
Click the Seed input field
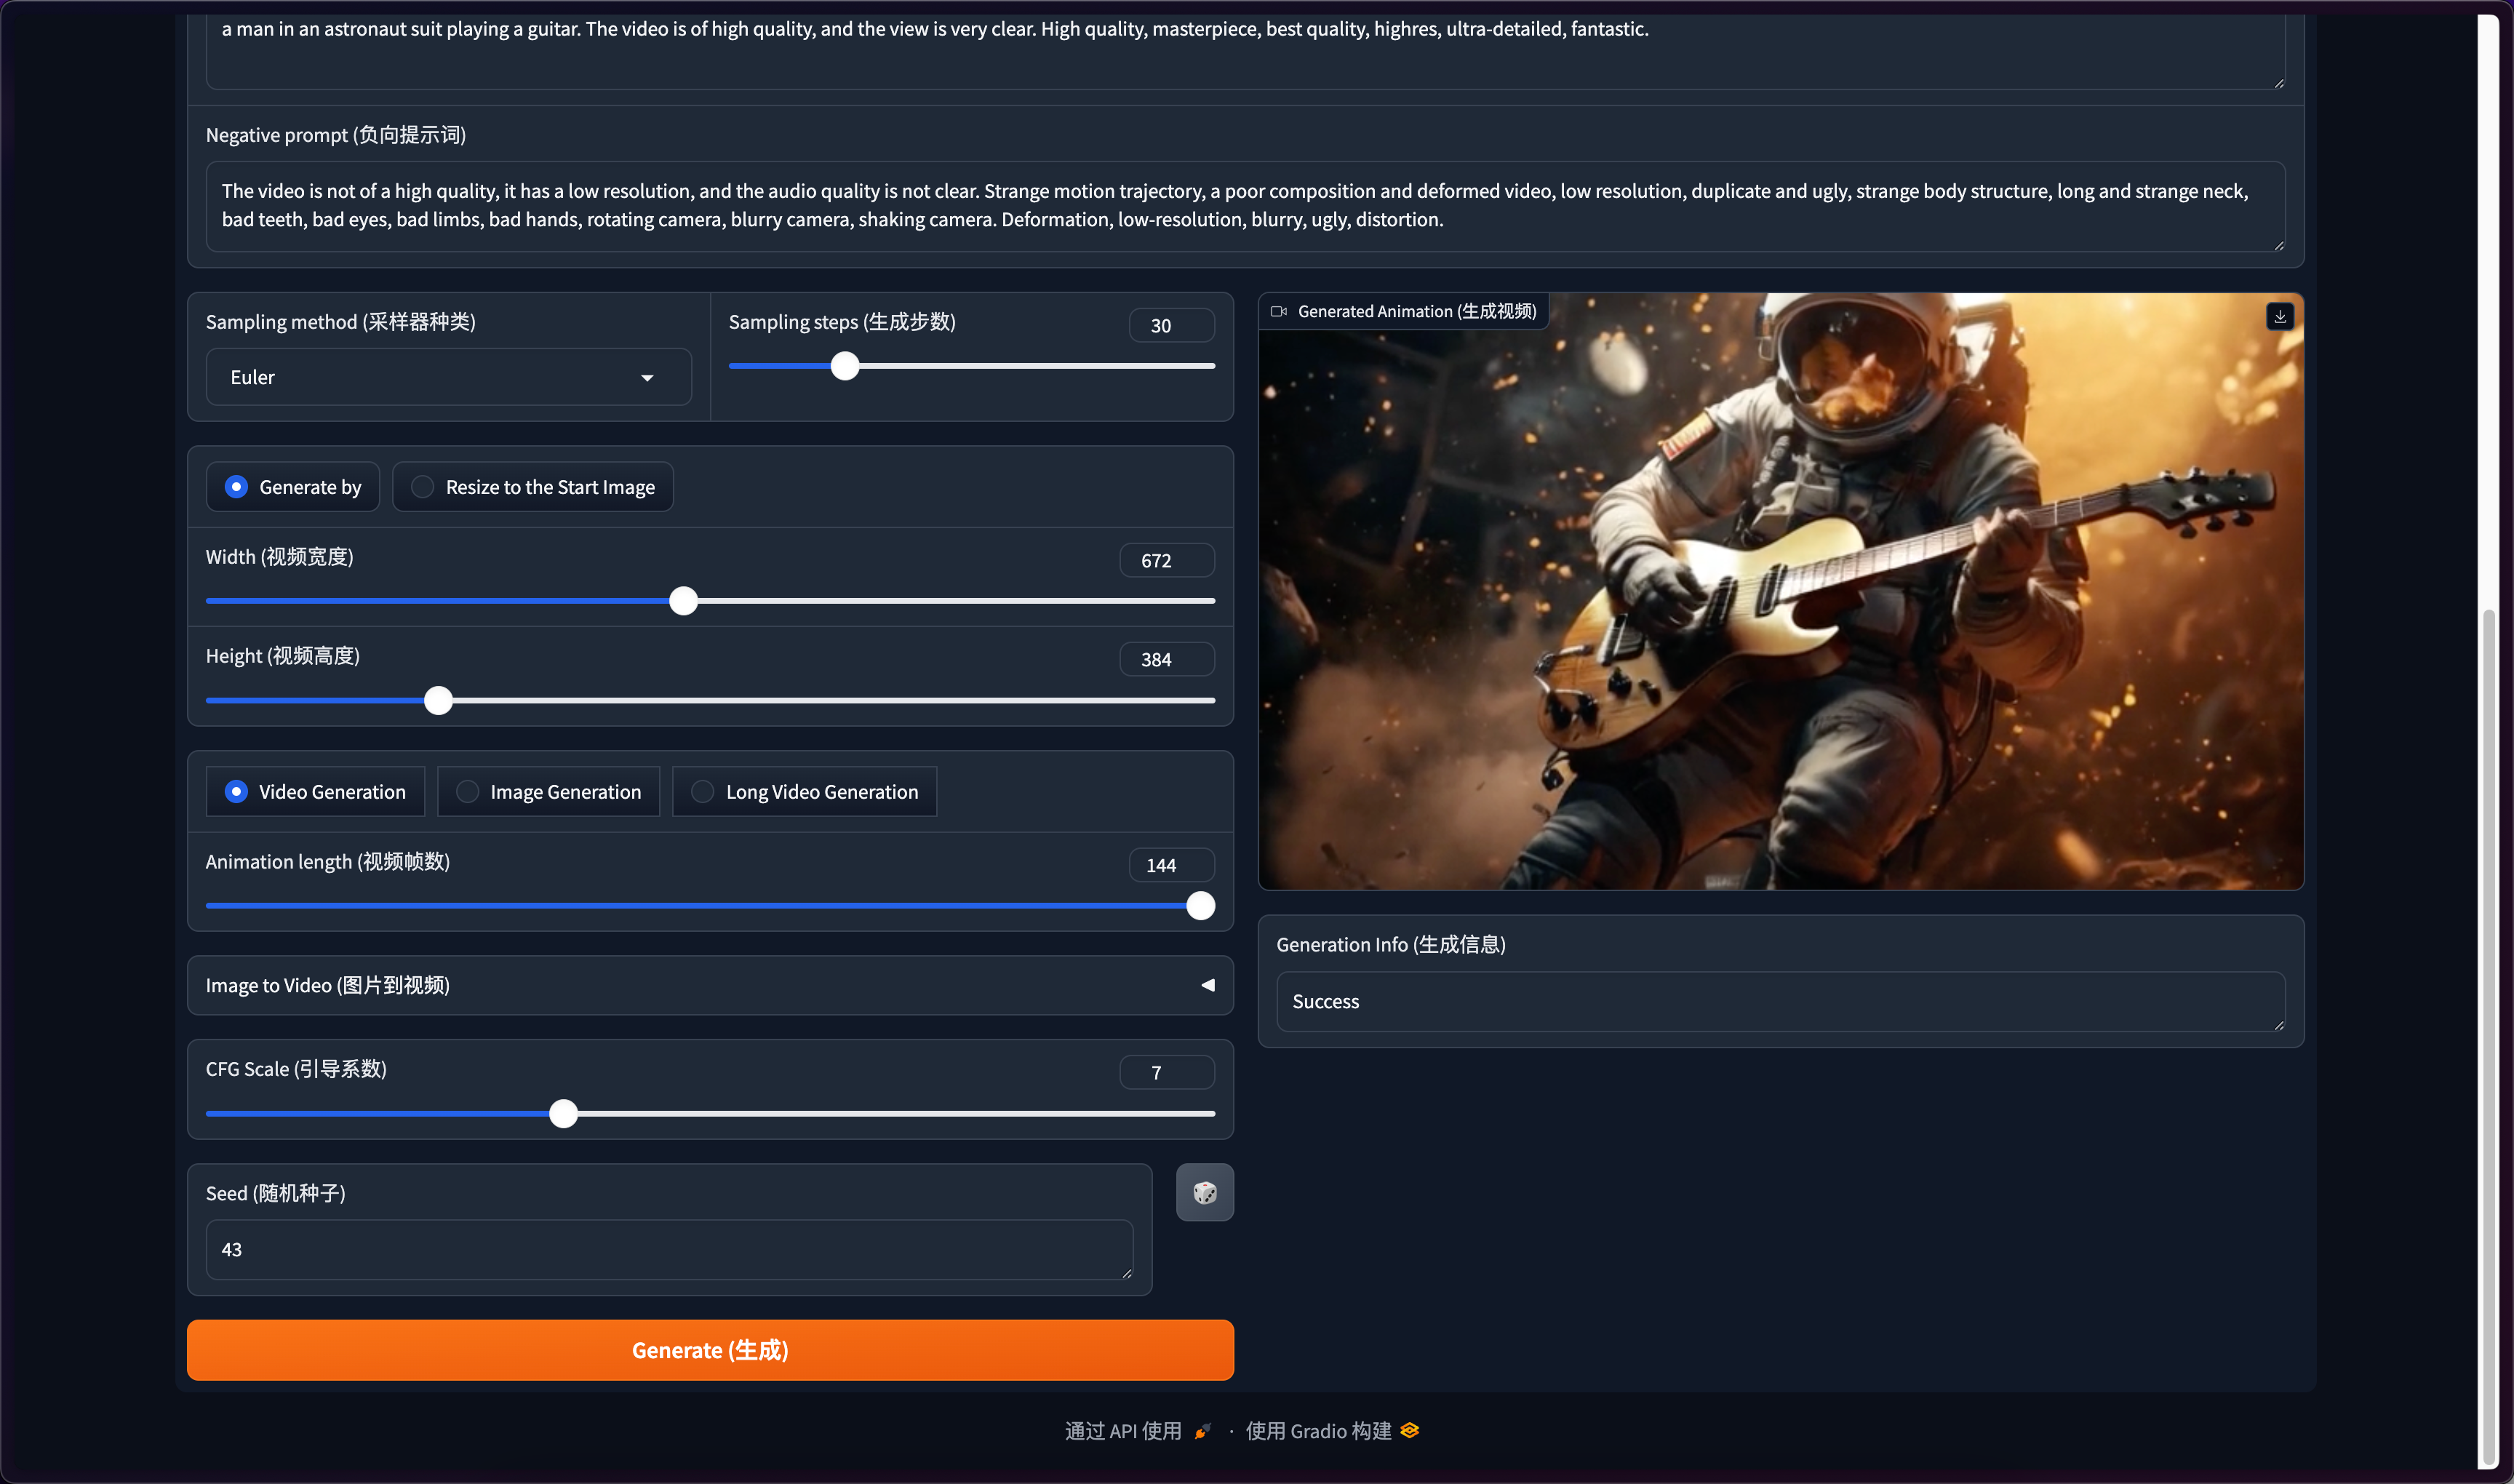(668, 1249)
